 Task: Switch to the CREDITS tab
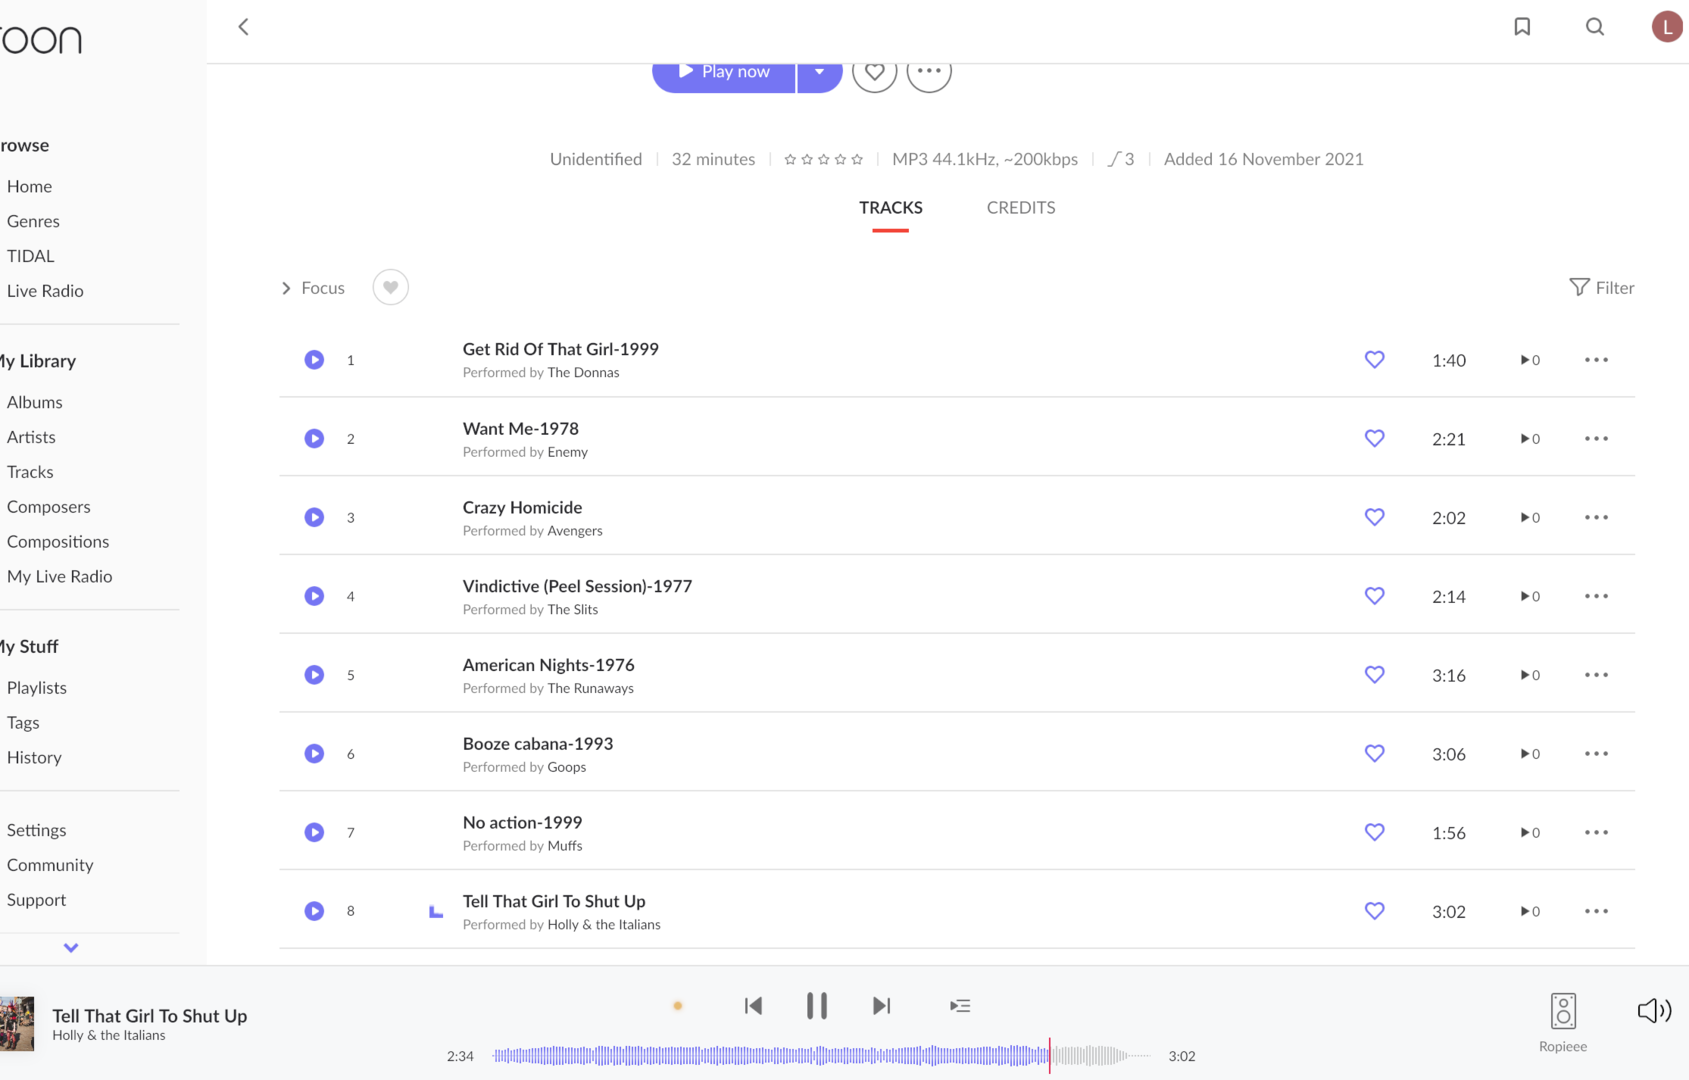click(x=1020, y=208)
